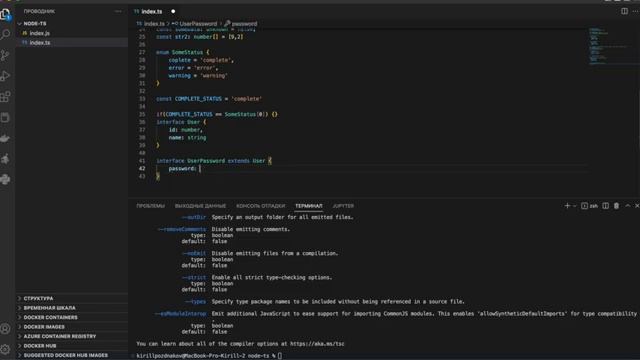640x360 pixels.
Task: Open Run and Debug view
Action: pos(5,76)
